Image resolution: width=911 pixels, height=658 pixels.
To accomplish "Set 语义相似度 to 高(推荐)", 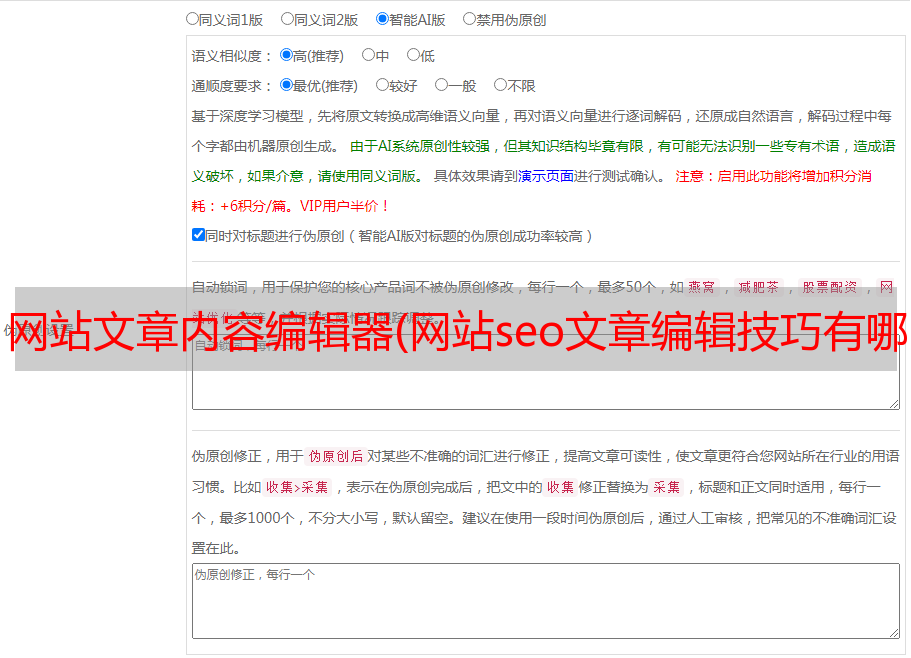I will 286,55.
